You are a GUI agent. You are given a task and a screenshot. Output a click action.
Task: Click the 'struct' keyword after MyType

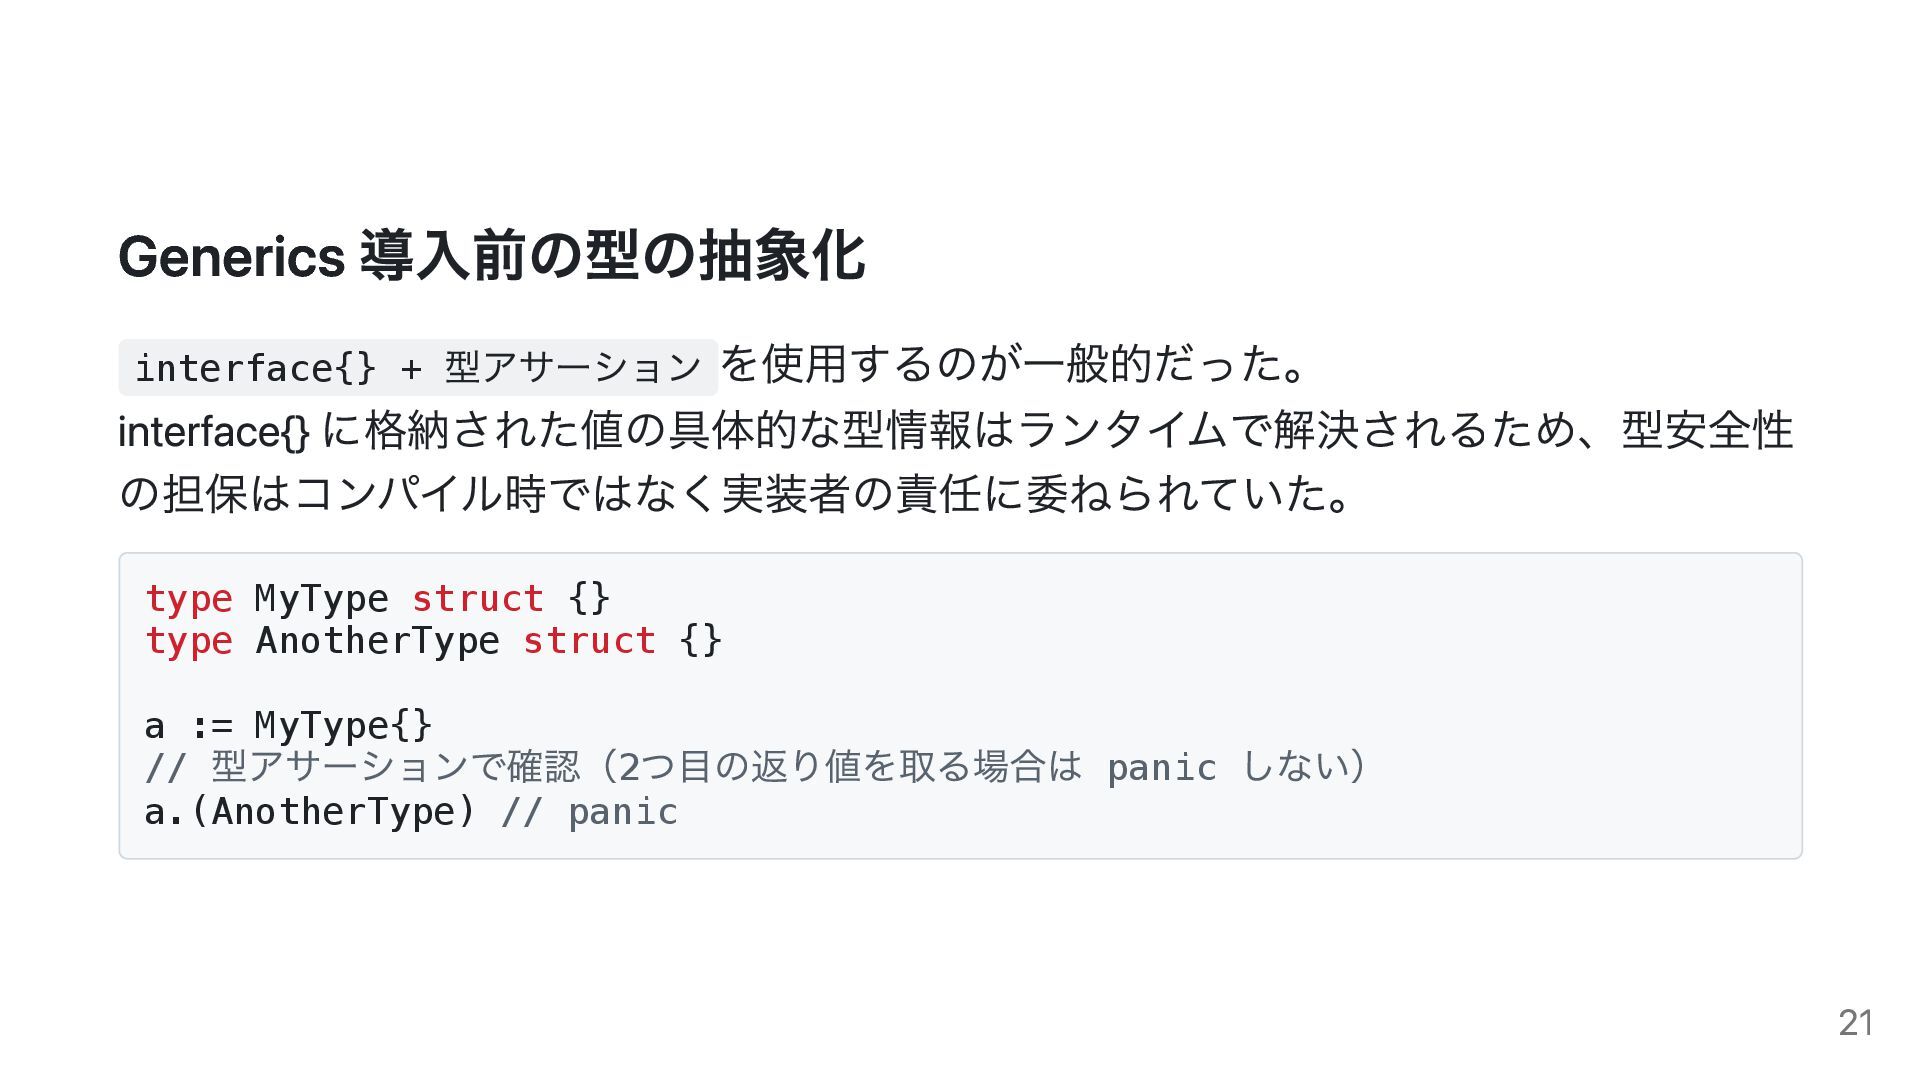click(478, 599)
